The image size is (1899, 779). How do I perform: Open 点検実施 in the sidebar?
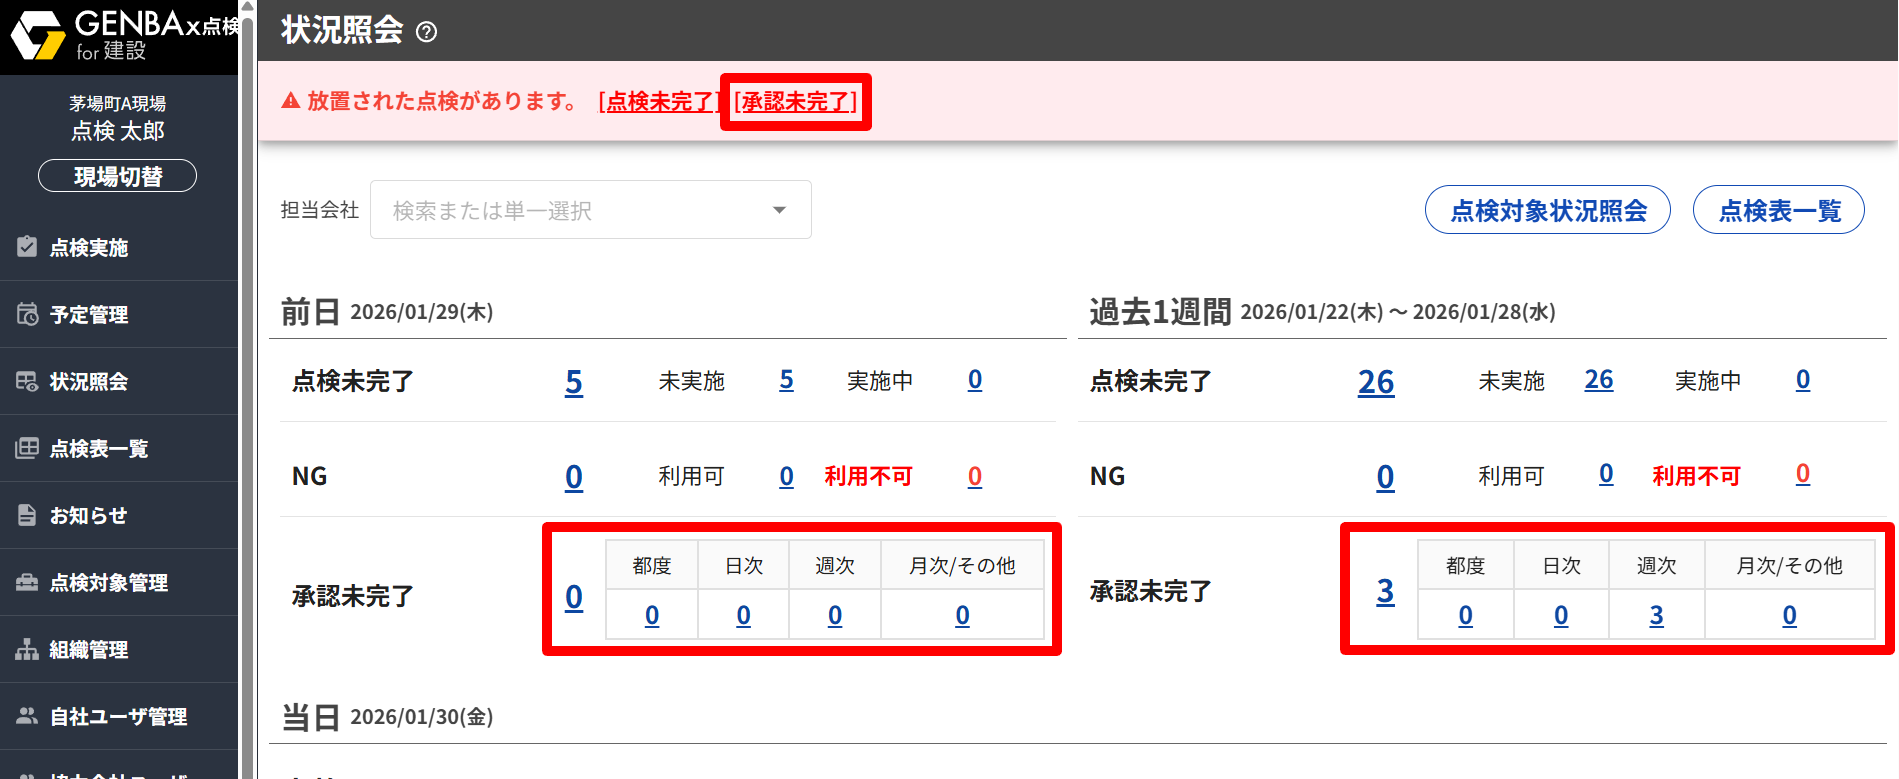[119, 247]
